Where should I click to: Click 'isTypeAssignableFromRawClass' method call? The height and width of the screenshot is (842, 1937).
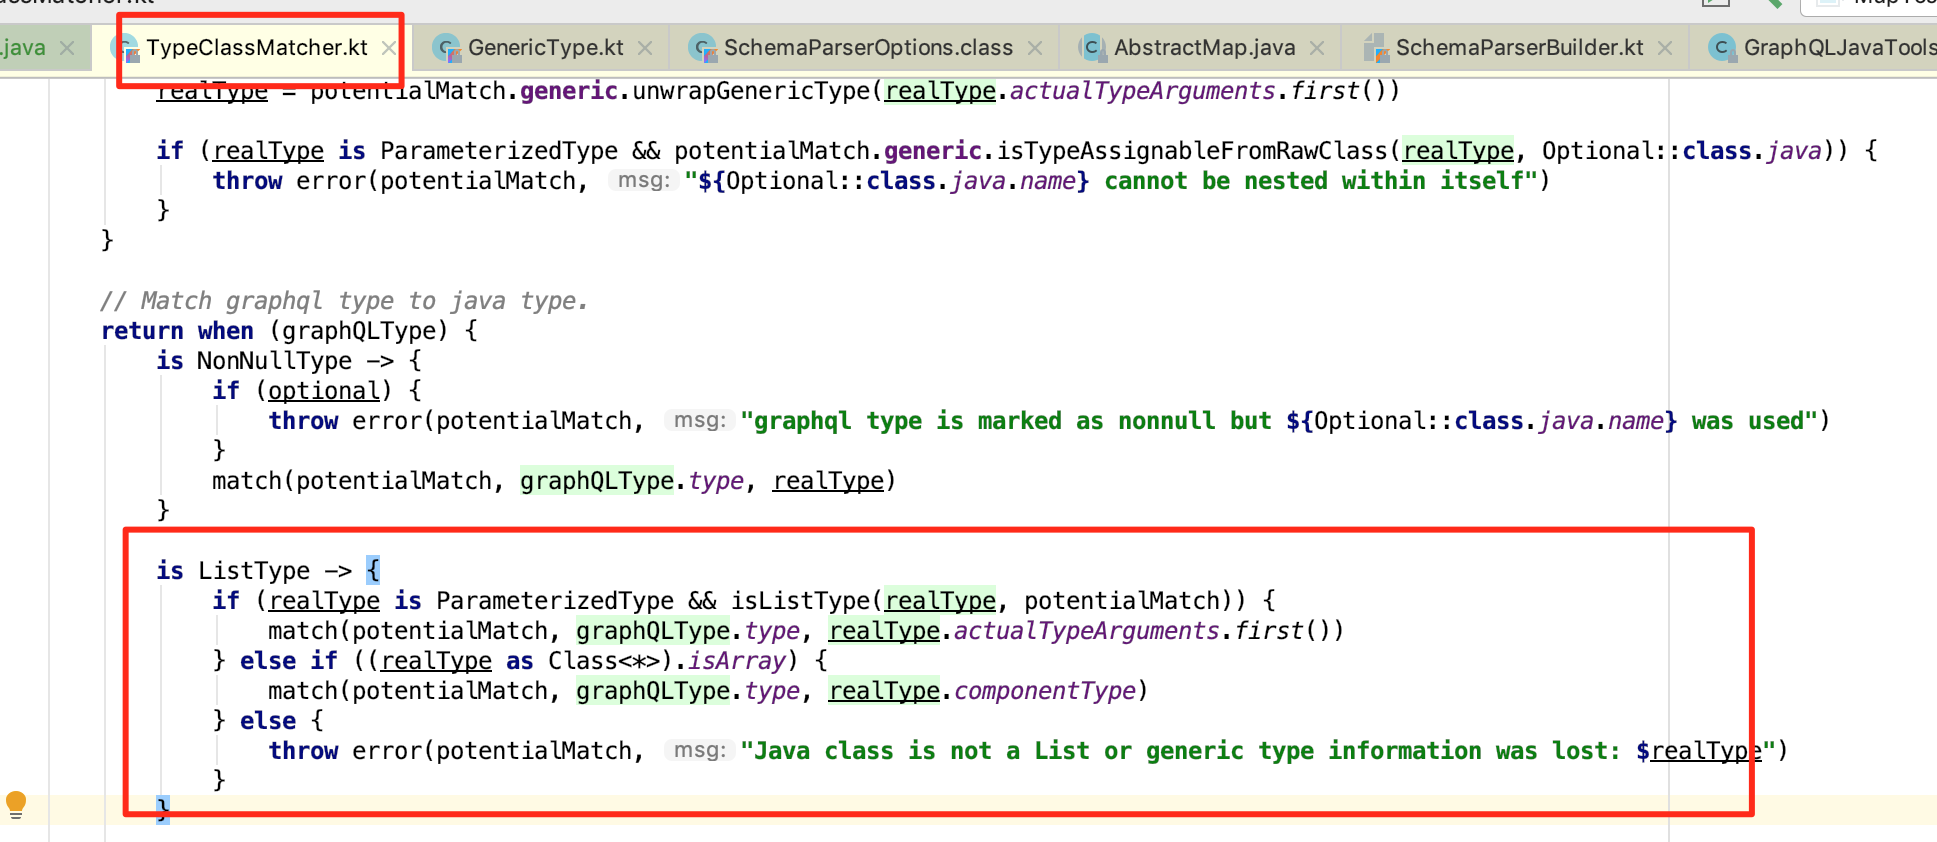(1192, 151)
